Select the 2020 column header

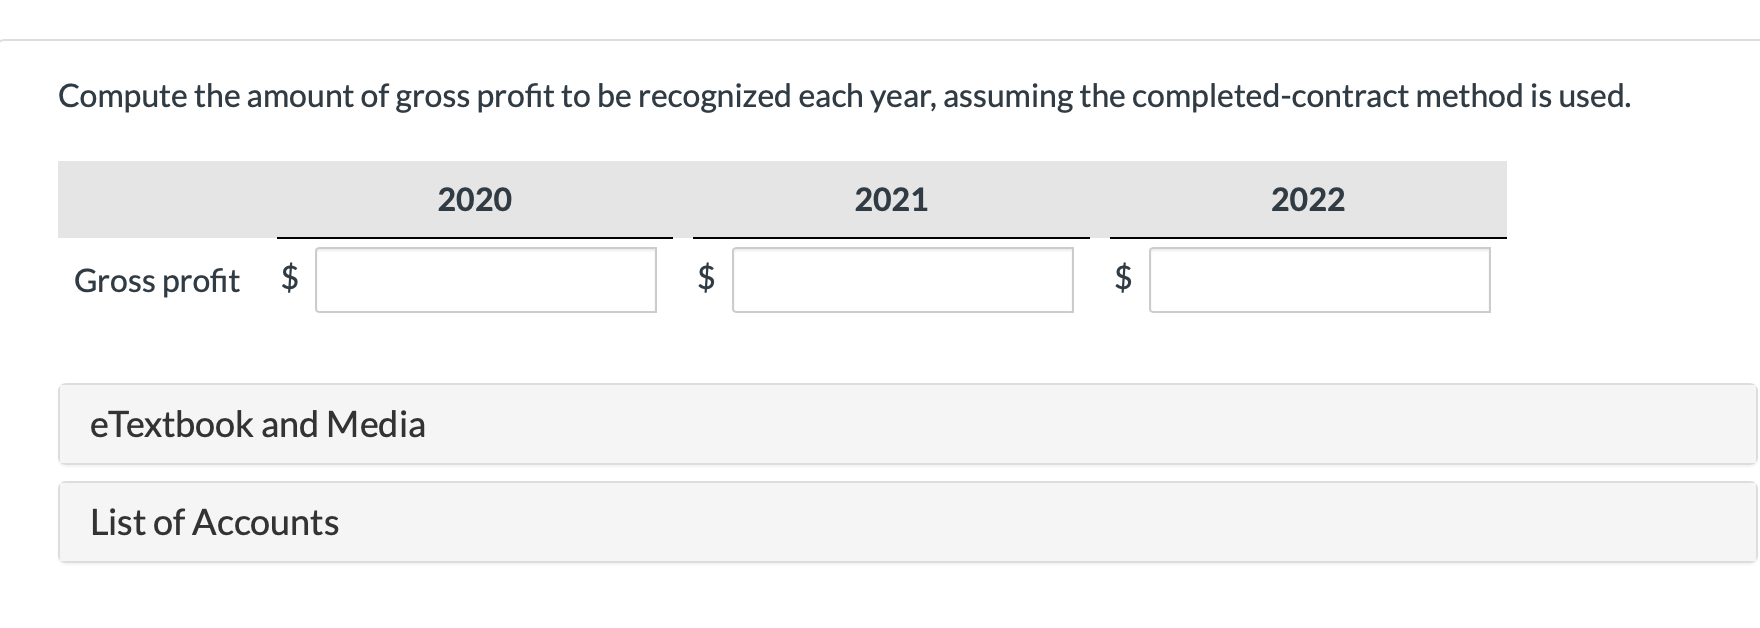click(474, 199)
